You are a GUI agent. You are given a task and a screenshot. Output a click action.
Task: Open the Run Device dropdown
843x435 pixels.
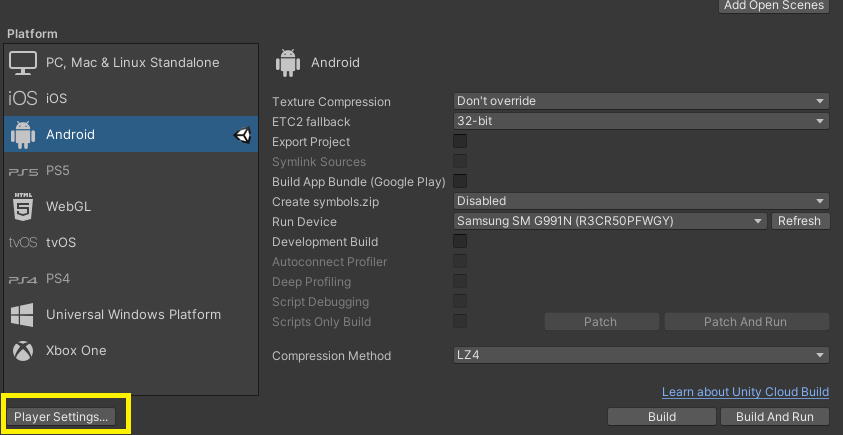coord(610,221)
